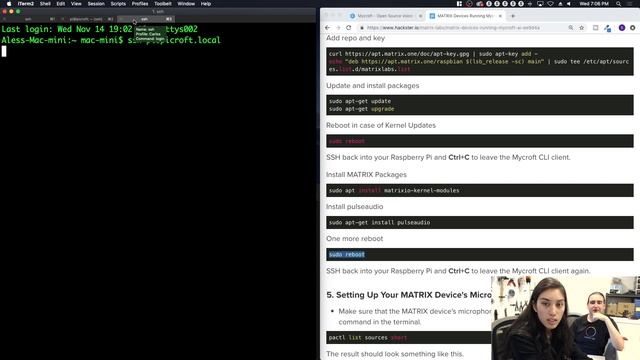Click the leftmost grid icon in menu bar status area
This screenshot has height=360, width=640.
[x=459, y=4]
